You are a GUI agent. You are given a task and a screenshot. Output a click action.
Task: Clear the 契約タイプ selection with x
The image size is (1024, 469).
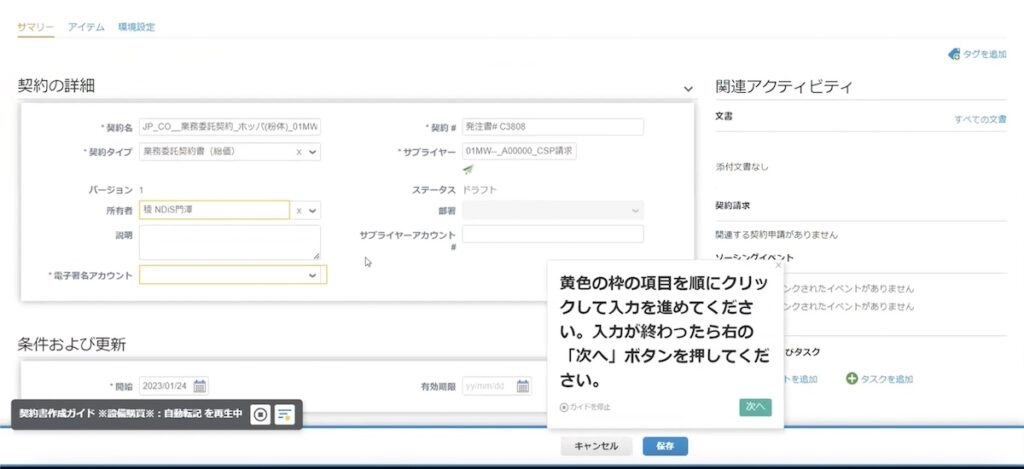pos(299,152)
